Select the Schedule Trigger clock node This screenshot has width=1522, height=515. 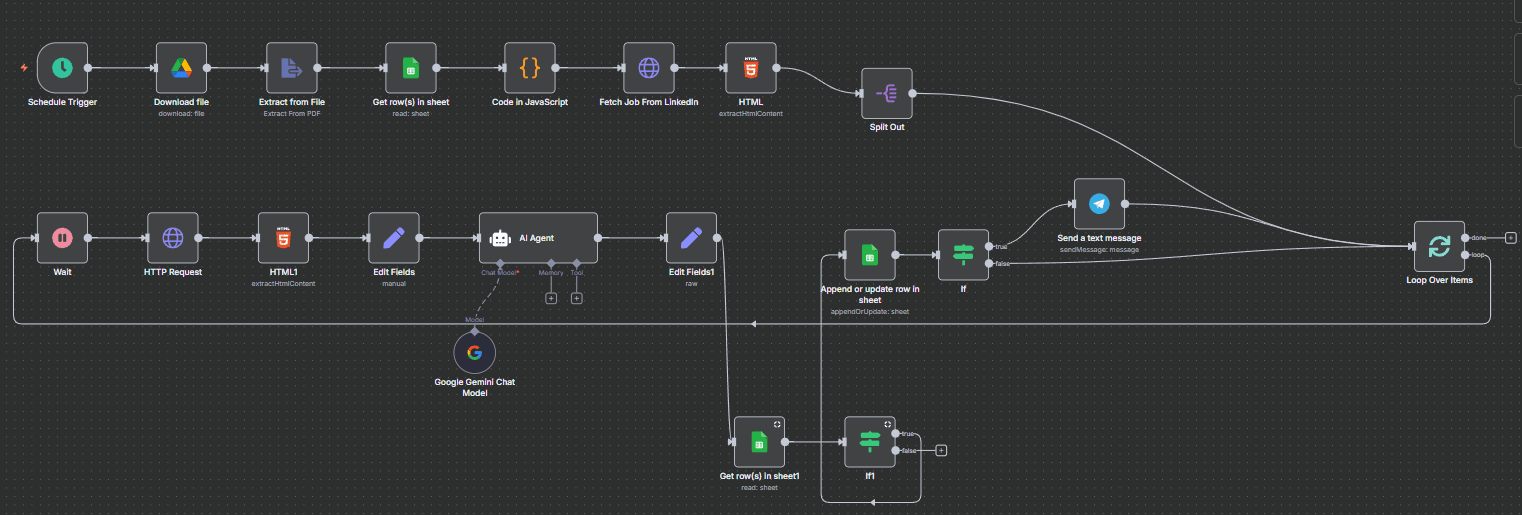(x=62, y=68)
